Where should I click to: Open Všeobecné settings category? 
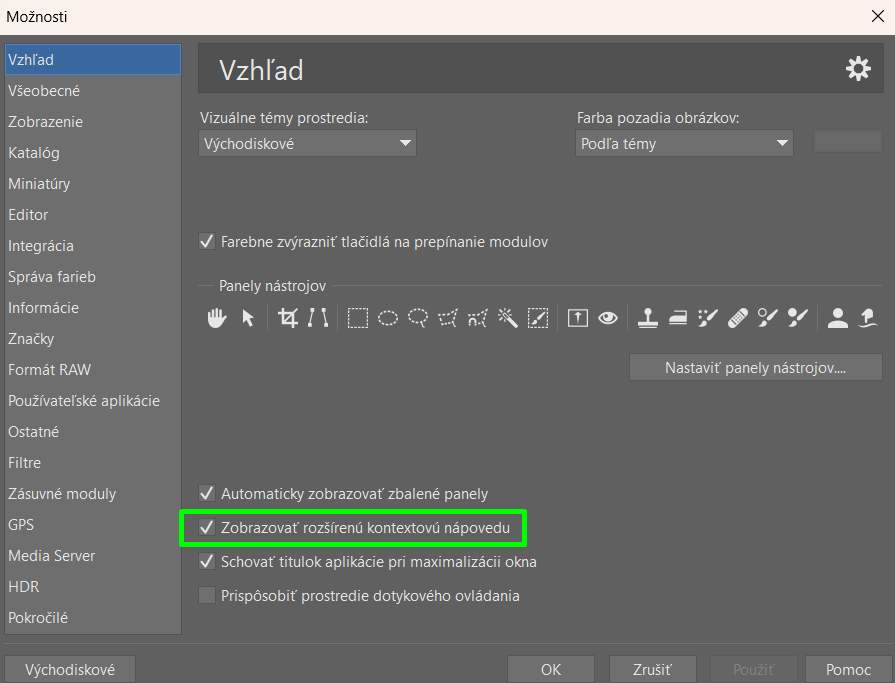[92, 91]
